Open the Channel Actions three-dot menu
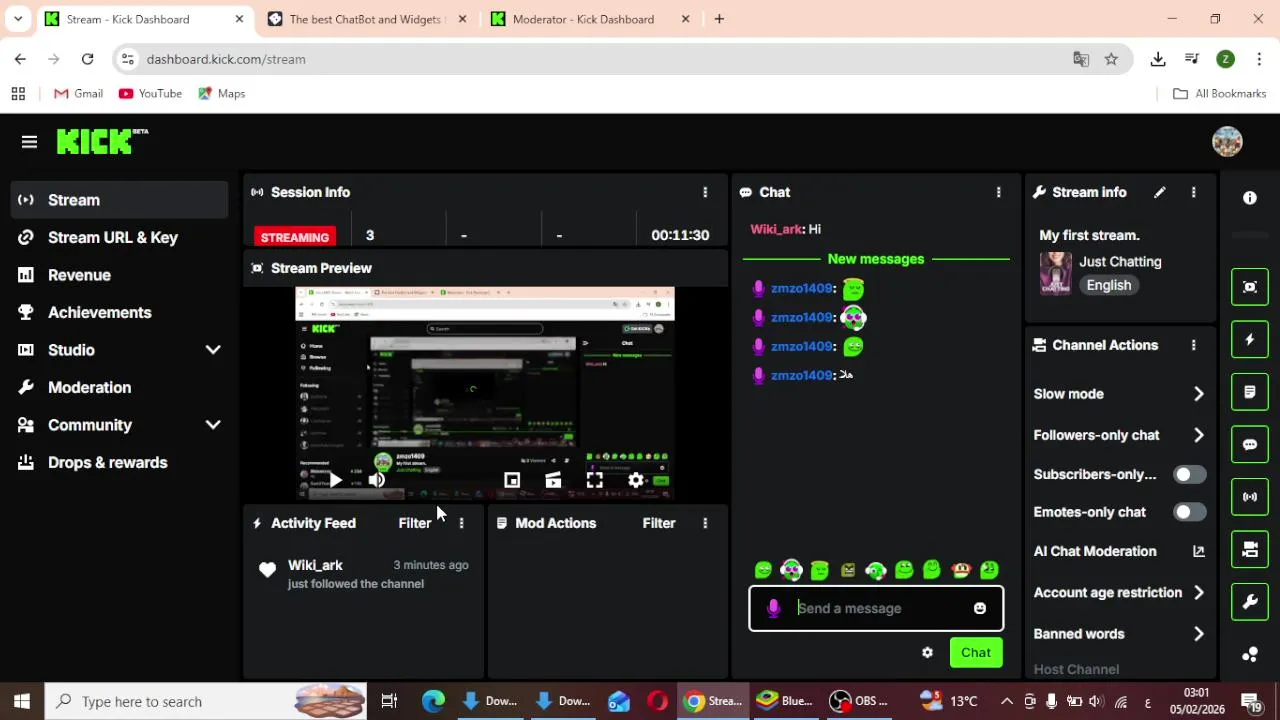1280x720 pixels. [1193, 345]
